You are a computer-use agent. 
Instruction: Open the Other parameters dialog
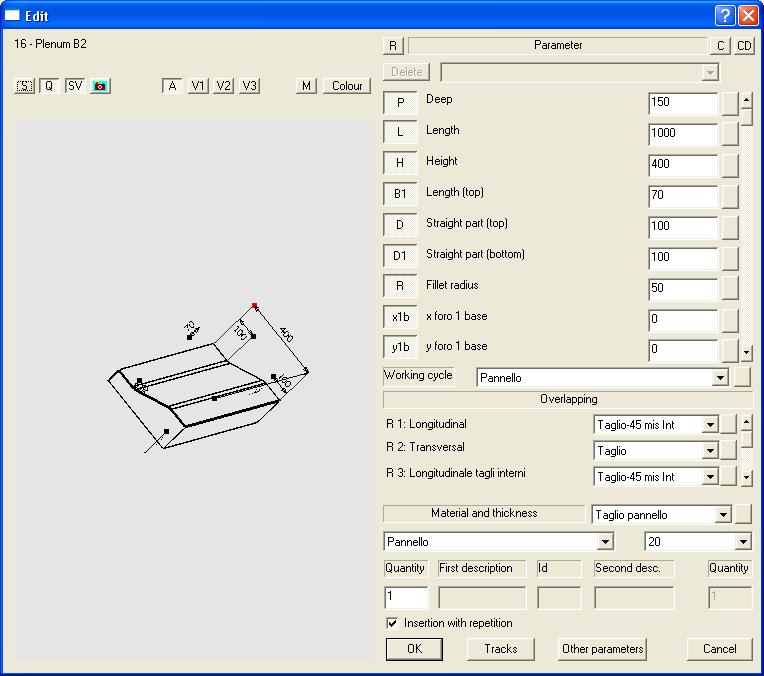pyautogui.click(x=603, y=649)
